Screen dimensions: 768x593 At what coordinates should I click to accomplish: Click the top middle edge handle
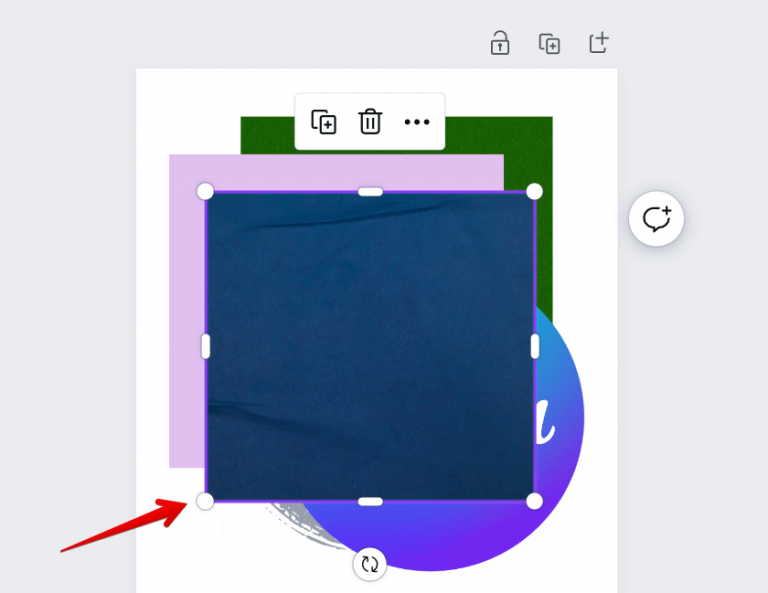(370, 191)
